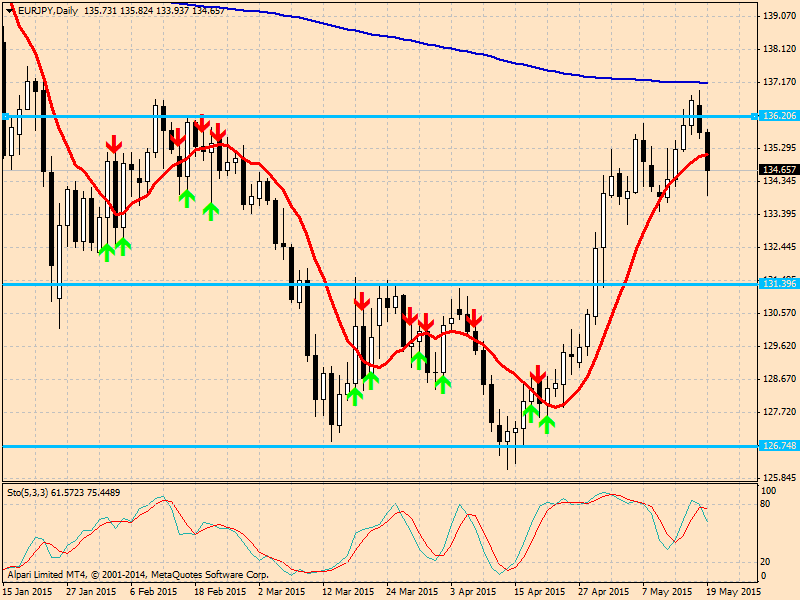
Task: Click the current price label 134.657
Action: click(778, 169)
